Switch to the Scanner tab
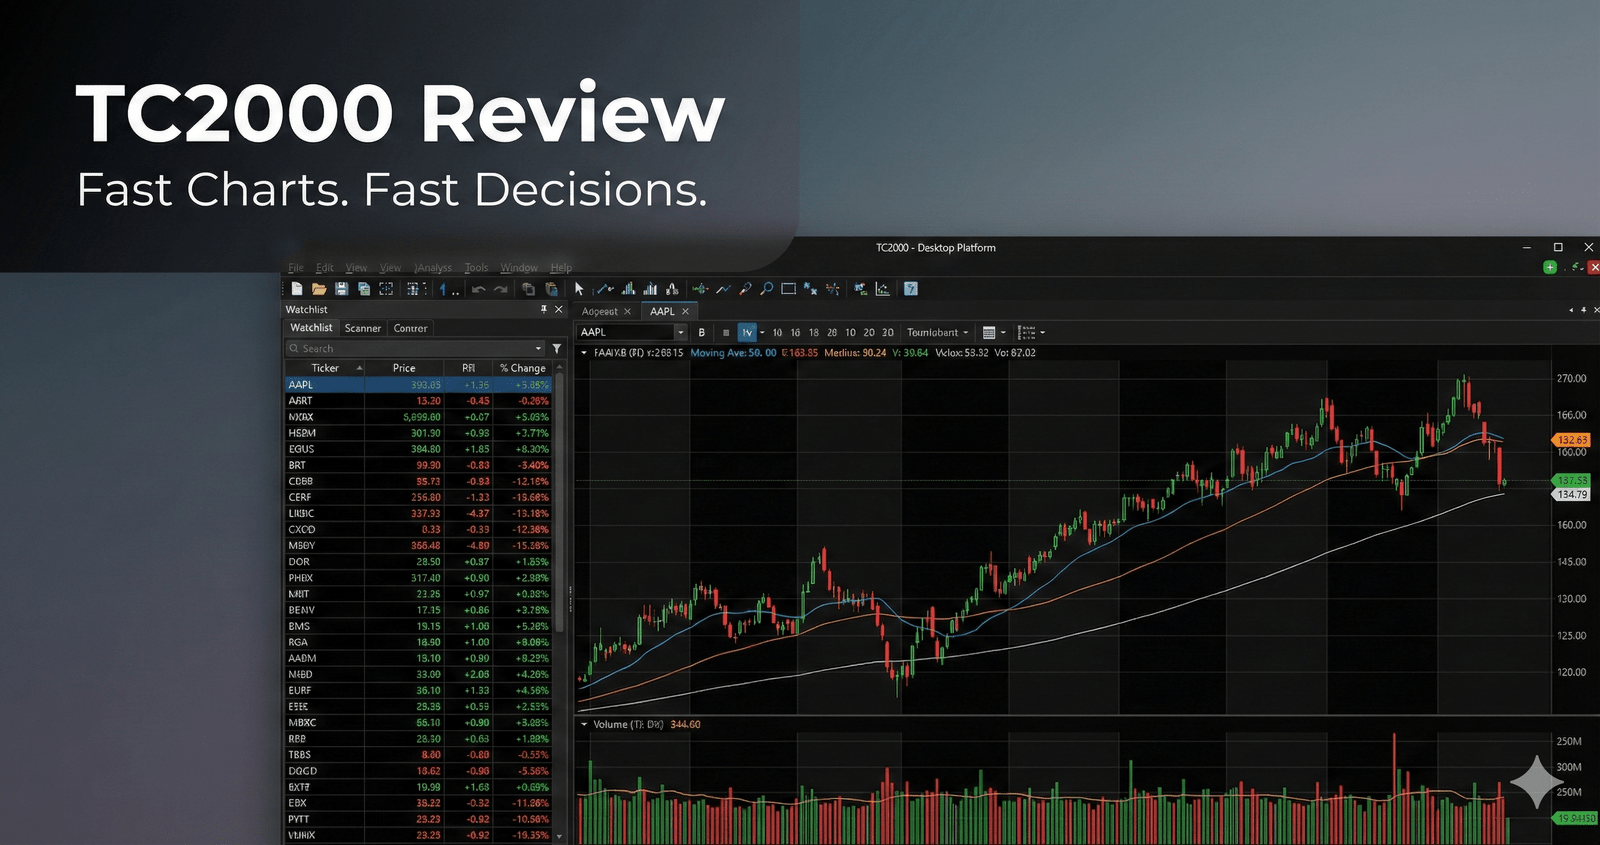Image resolution: width=1600 pixels, height=845 pixels. pos(363,328)
